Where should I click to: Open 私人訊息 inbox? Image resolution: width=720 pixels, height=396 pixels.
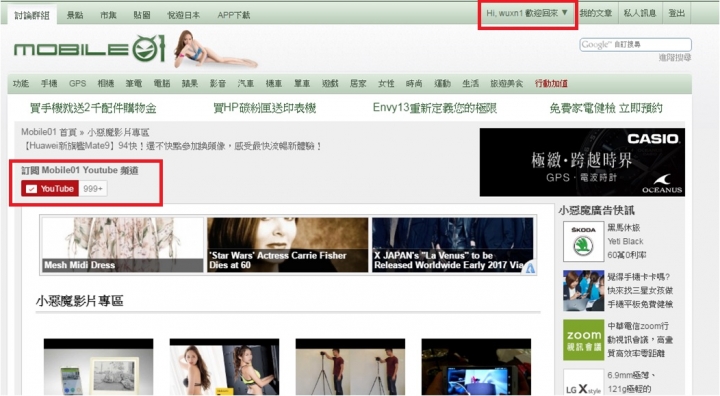tap(640, 13)
